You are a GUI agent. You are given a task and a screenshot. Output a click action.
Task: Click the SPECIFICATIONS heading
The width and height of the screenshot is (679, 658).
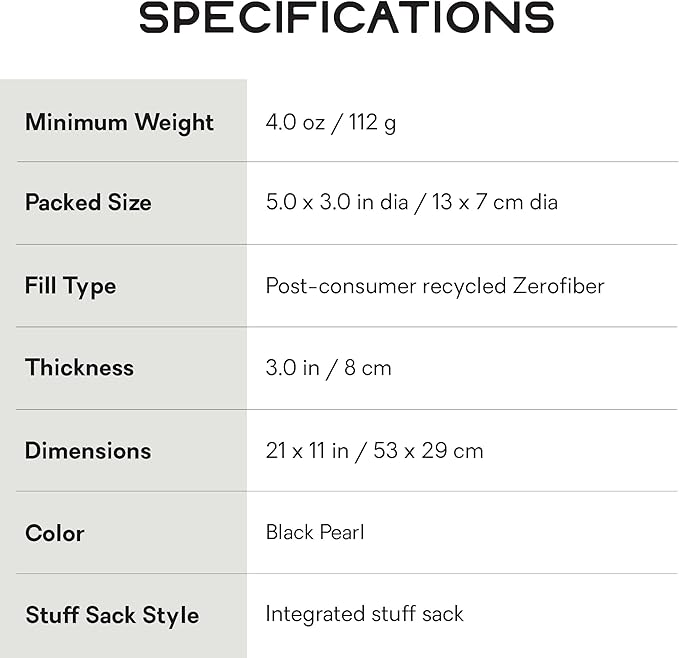346,19
